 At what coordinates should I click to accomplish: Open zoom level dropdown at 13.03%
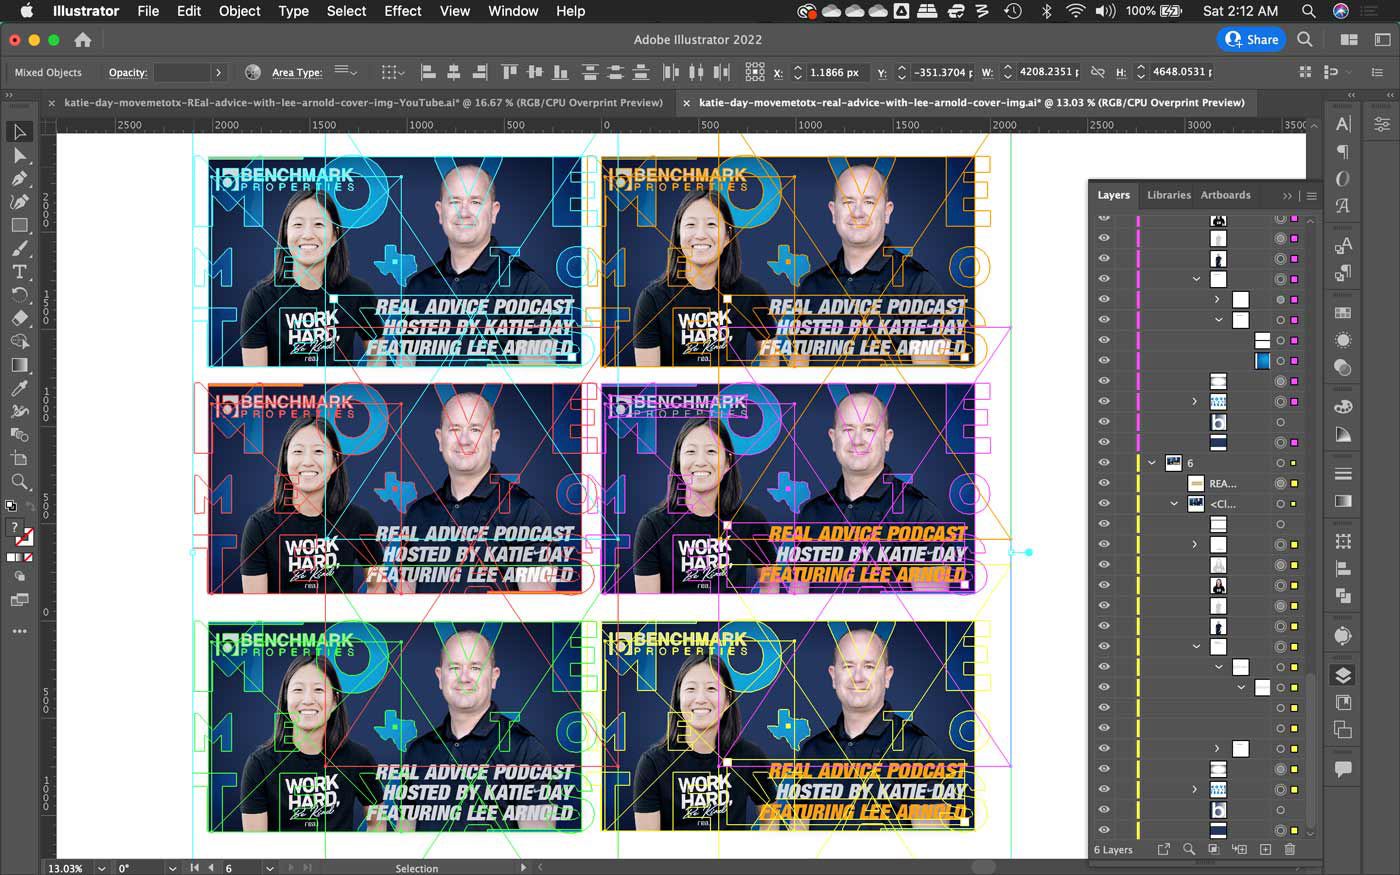[x=100, y=868]
